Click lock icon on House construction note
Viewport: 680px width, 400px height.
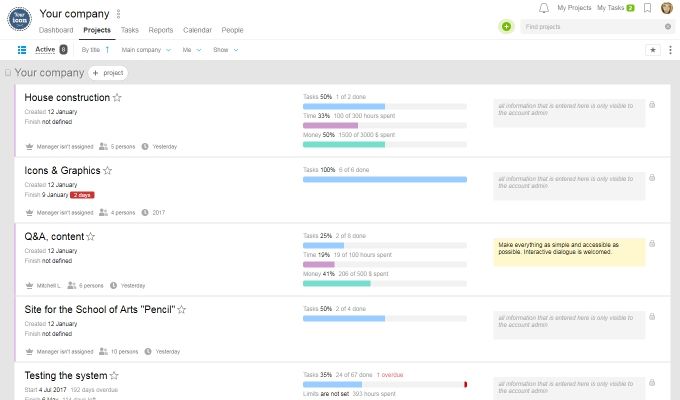pyautogui.click(x=652, y=105)
